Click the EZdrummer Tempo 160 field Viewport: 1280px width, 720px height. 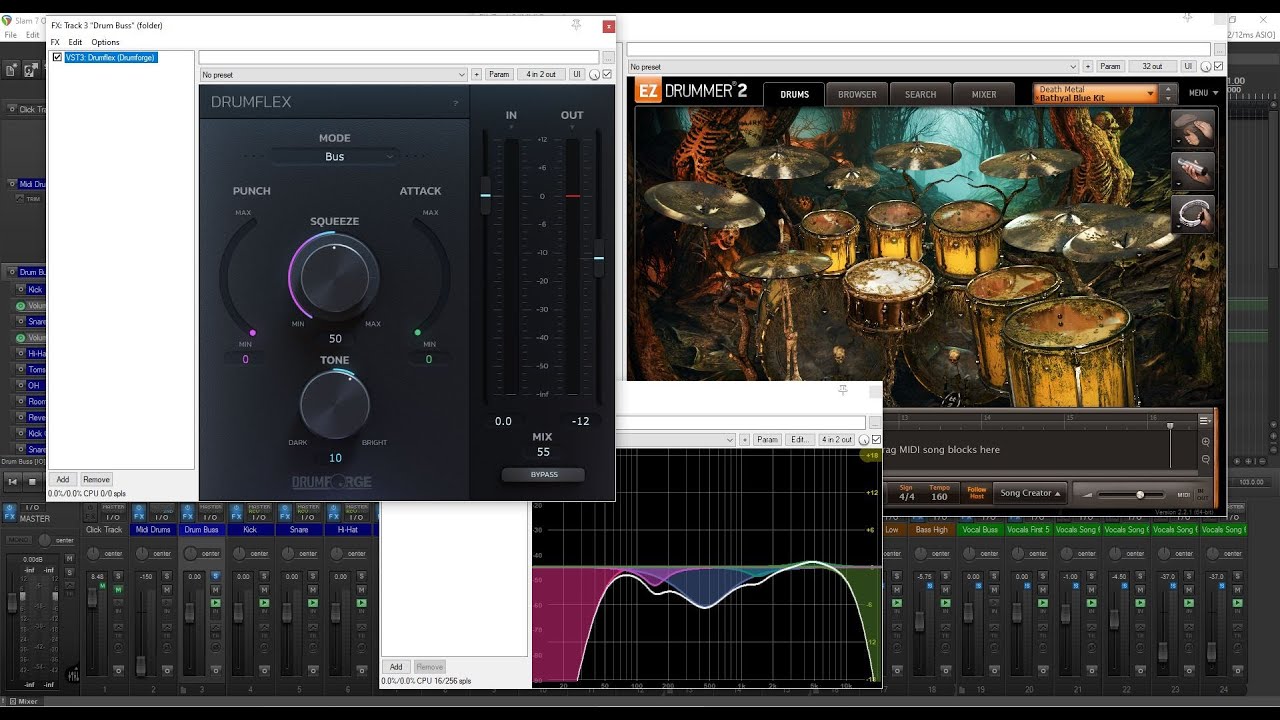[x=939, y=493]
